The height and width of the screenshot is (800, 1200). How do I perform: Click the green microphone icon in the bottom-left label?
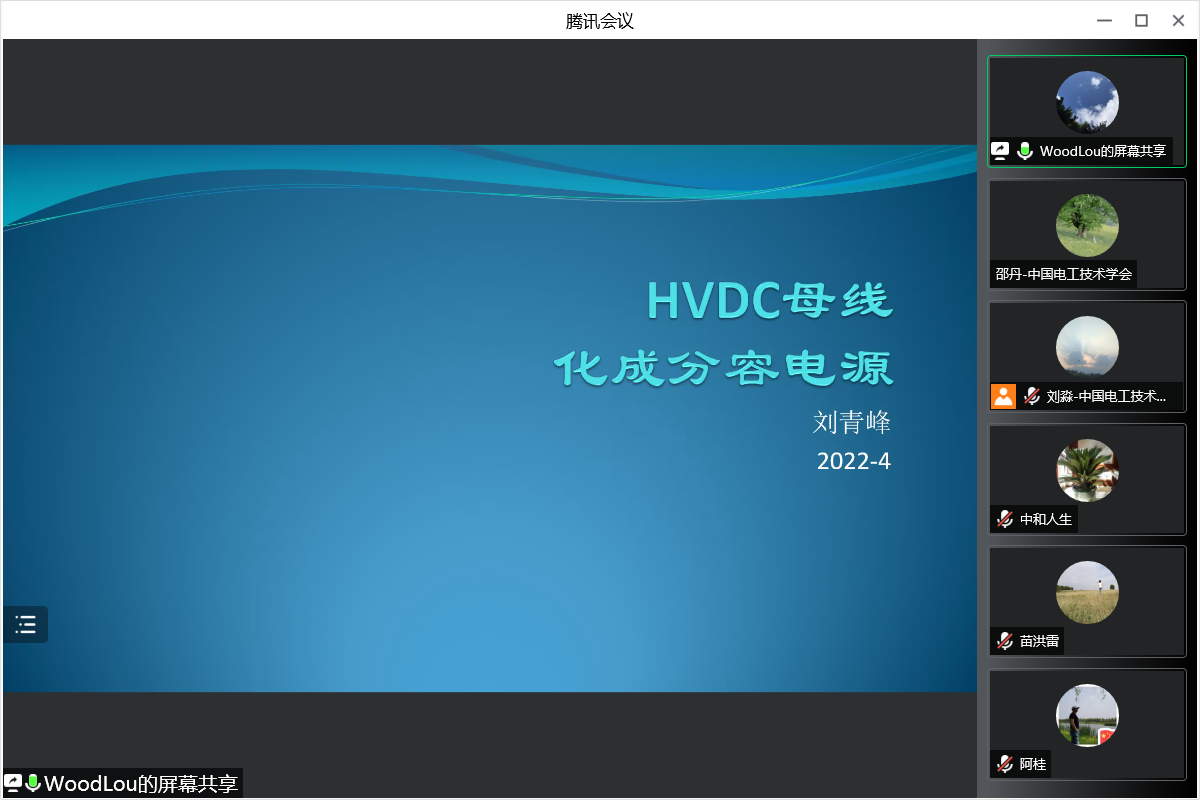point(33,783)
